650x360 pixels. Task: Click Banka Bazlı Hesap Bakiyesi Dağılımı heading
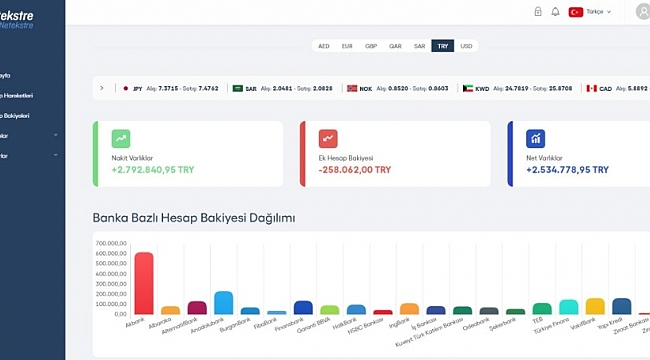pyautogui.click(x=194, y=218)
